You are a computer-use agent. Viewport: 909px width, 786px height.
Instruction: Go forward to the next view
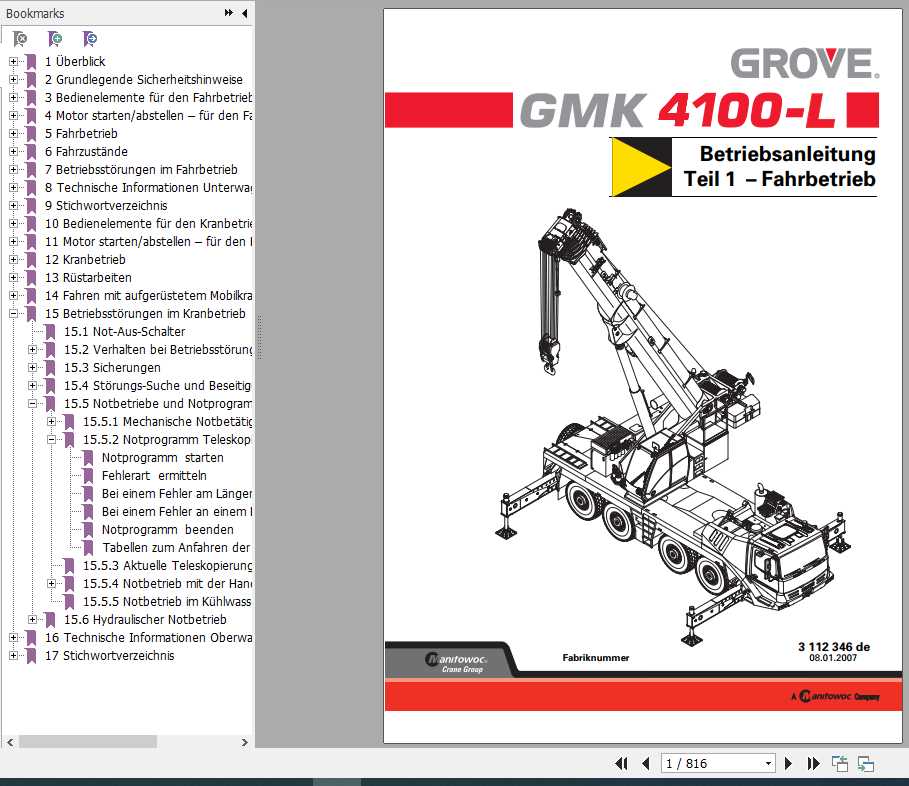(865, 763)
